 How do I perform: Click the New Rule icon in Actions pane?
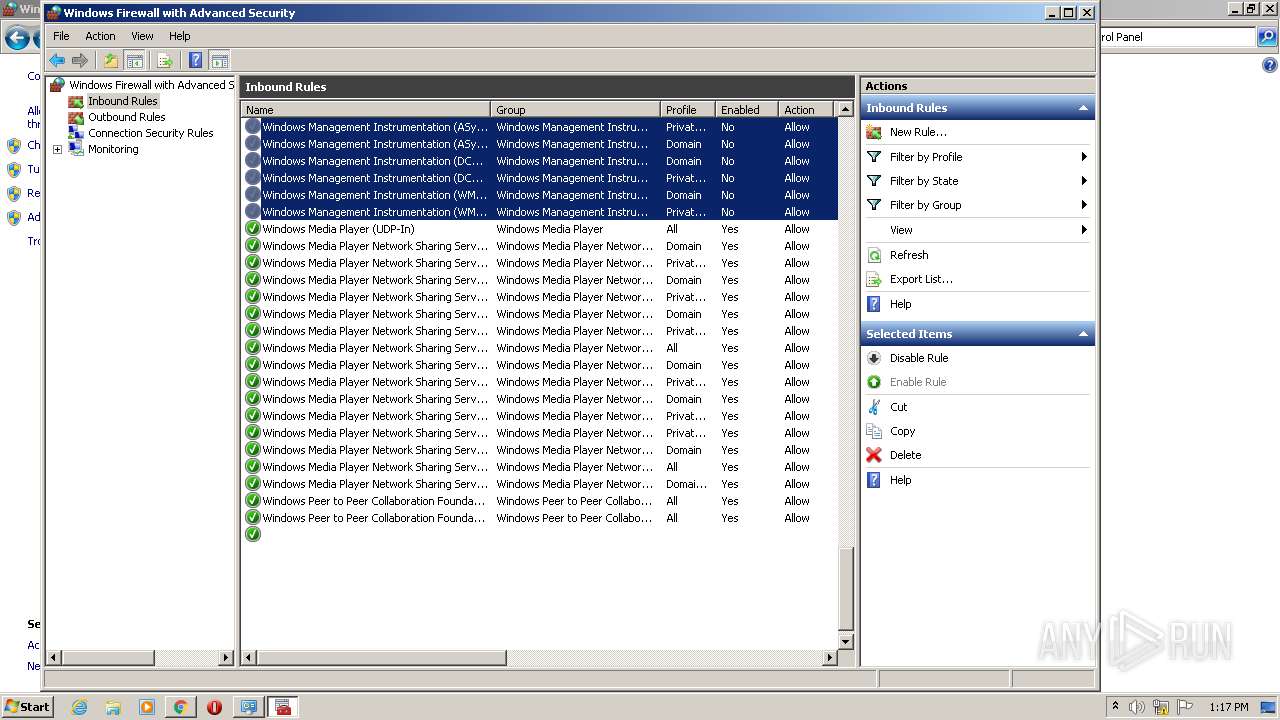pos(874,132)
